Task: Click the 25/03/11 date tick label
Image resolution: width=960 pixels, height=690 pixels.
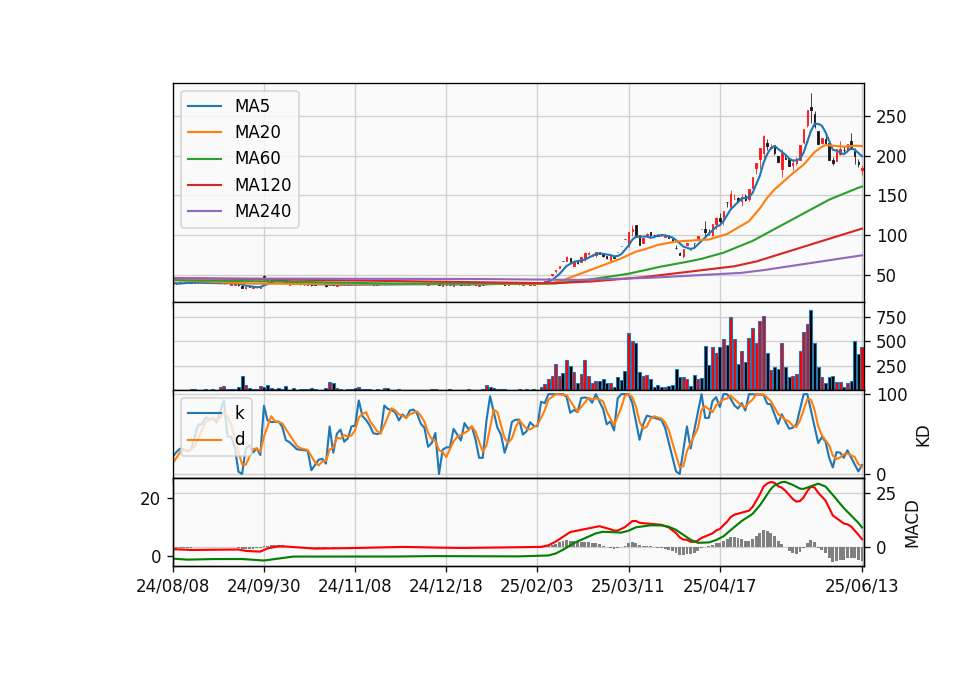Action: pos(628,586)
